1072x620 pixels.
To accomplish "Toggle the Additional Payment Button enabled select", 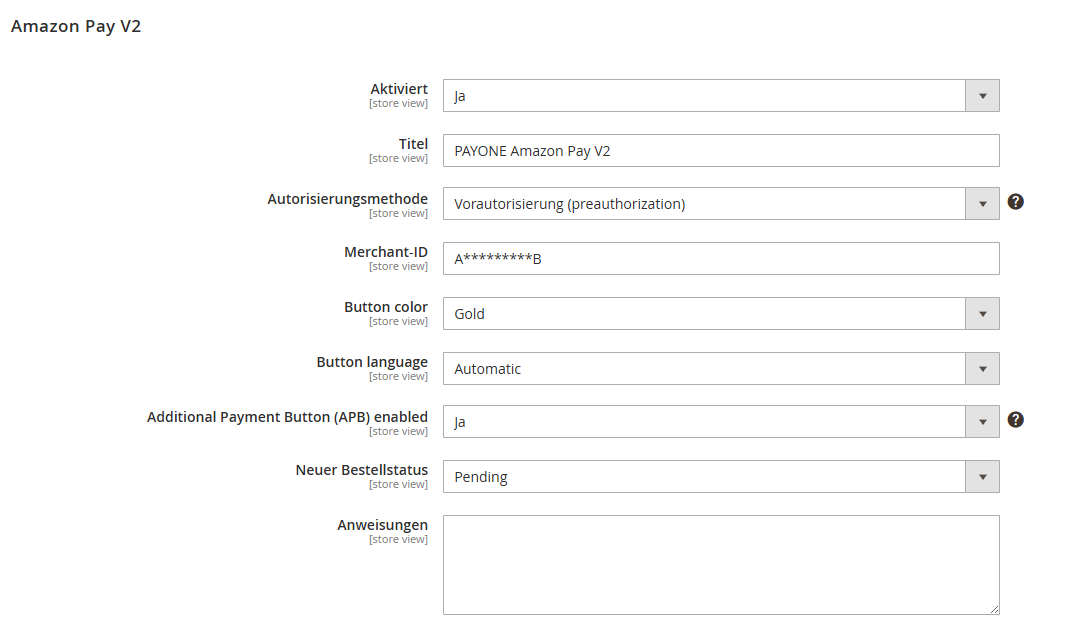I will pyautogui.click(x=720, y=422).
